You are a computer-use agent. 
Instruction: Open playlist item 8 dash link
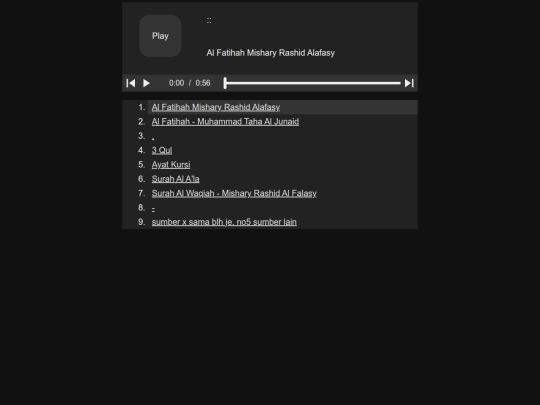(x=153, y=208)
